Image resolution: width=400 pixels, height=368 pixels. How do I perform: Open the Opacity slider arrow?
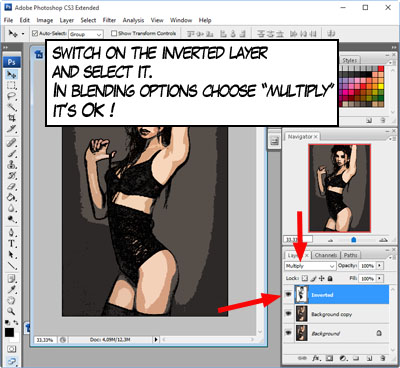pyautogui.click(x=380, y=266)
